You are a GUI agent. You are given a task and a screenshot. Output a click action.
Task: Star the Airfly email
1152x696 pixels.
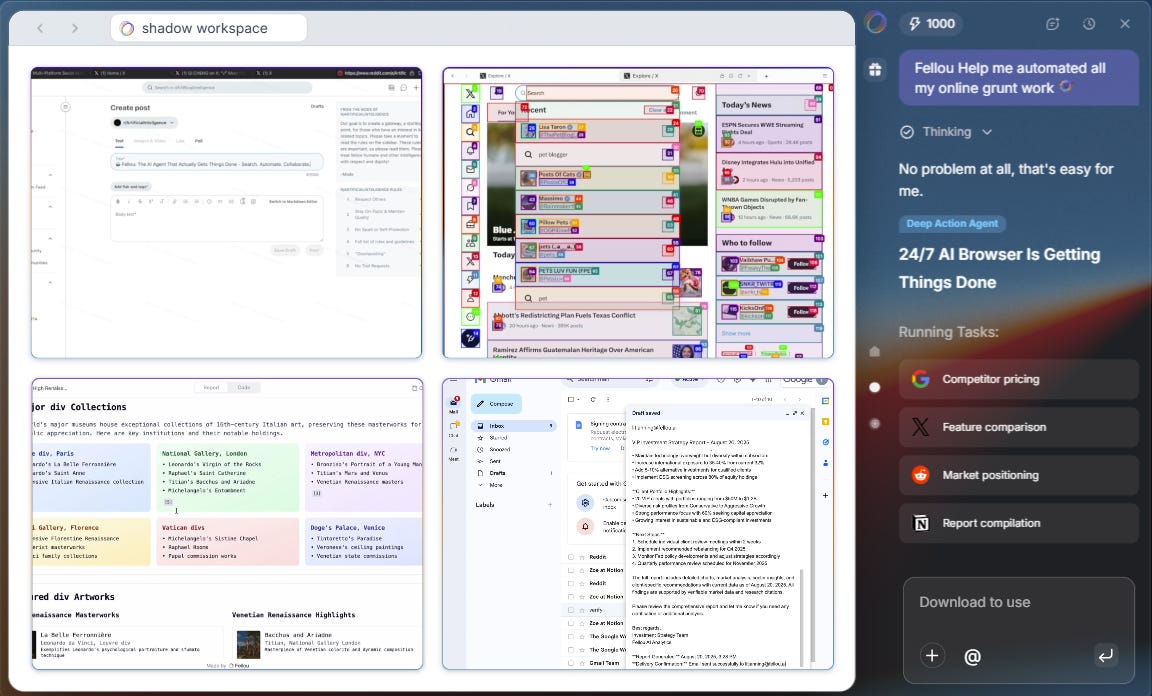coord(582,610)
